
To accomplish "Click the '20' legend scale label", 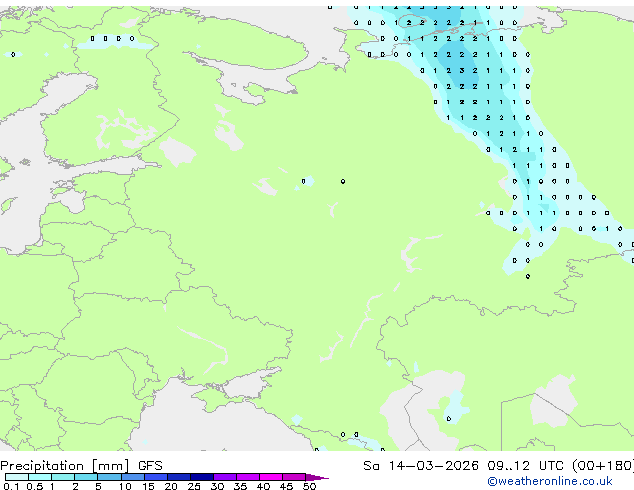I will [x=171, y=486].
